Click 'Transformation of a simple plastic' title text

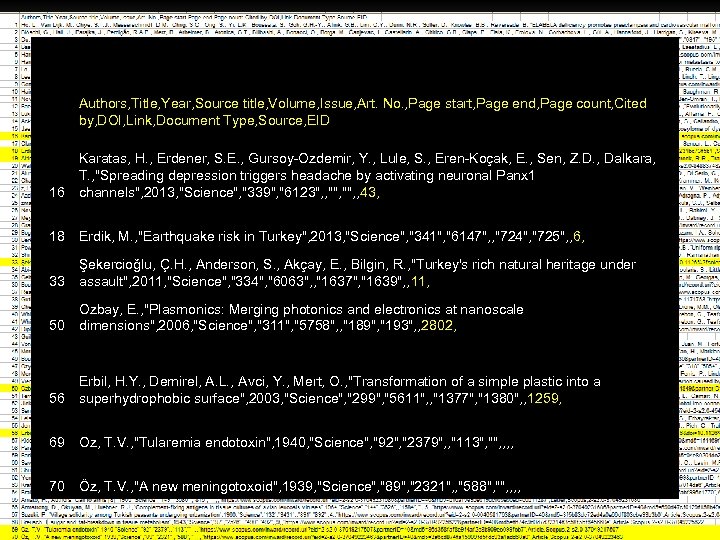pyautogui.click(x=460, y=382)
